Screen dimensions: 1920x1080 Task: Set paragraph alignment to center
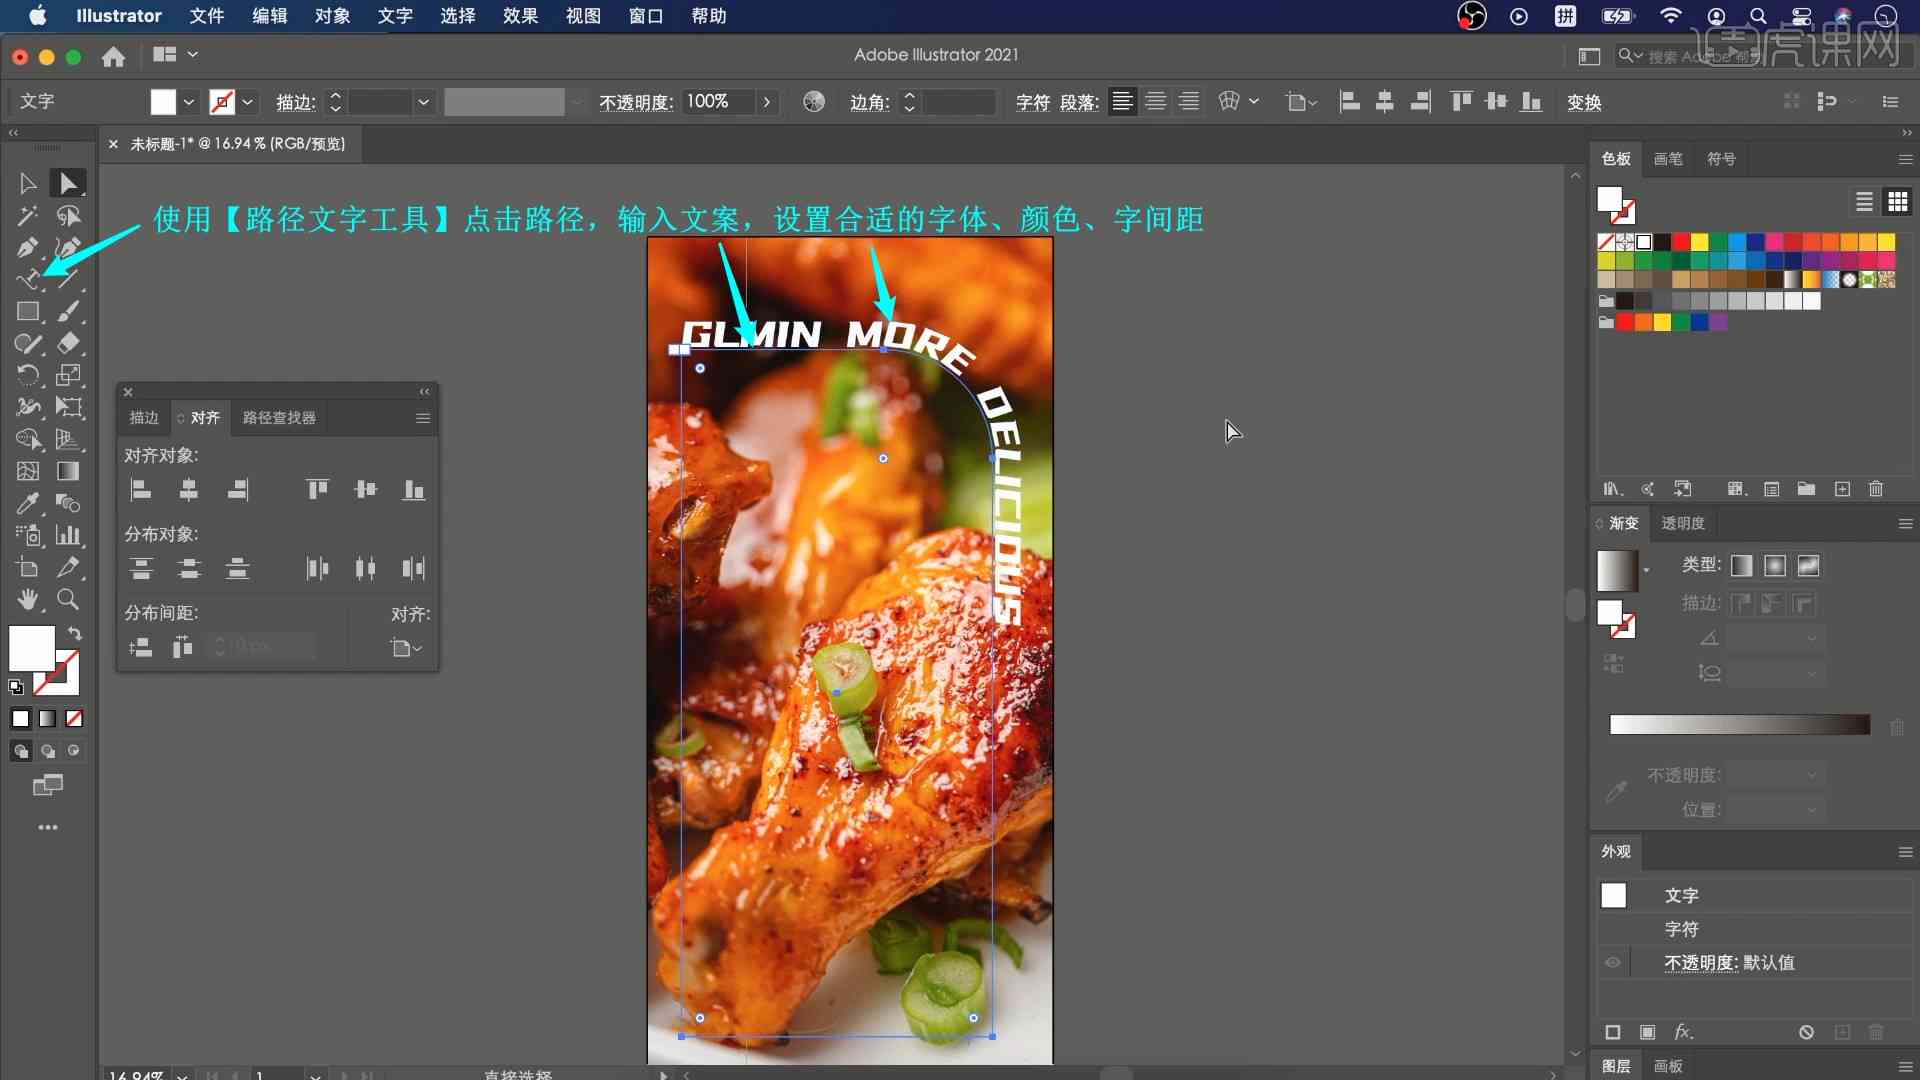click(x=1155, y=101)
